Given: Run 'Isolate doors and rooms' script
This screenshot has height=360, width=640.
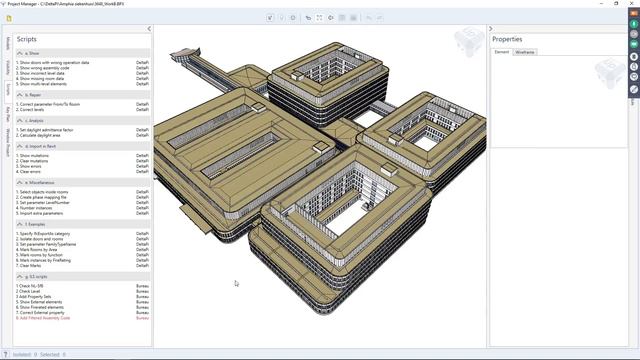Looking at the screenshot, I should click(39, 239).
